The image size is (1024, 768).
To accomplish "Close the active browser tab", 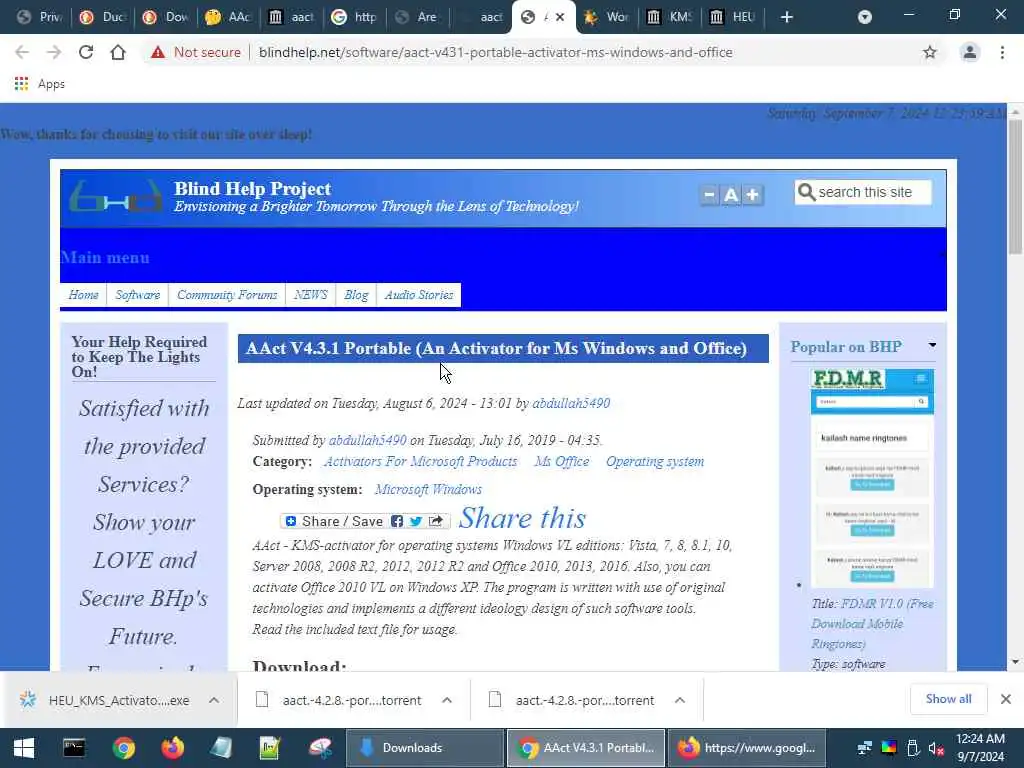I will [560, 17].
